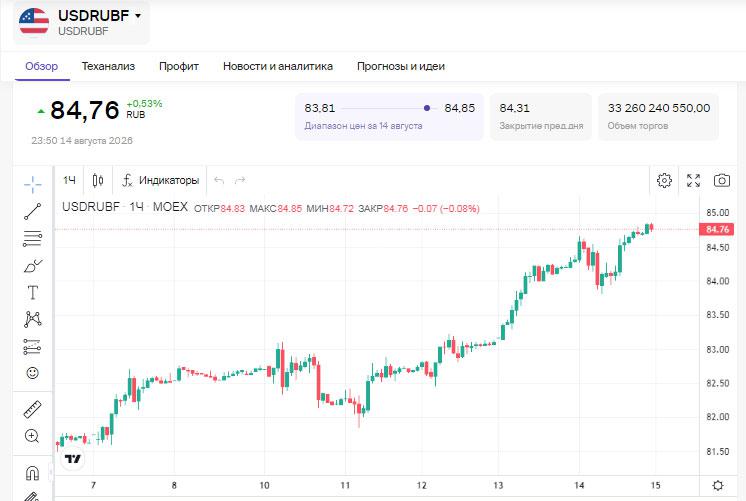Switch chart to fullscreen mode
This screenshot has width=746, height=501.
pos(693,180)
